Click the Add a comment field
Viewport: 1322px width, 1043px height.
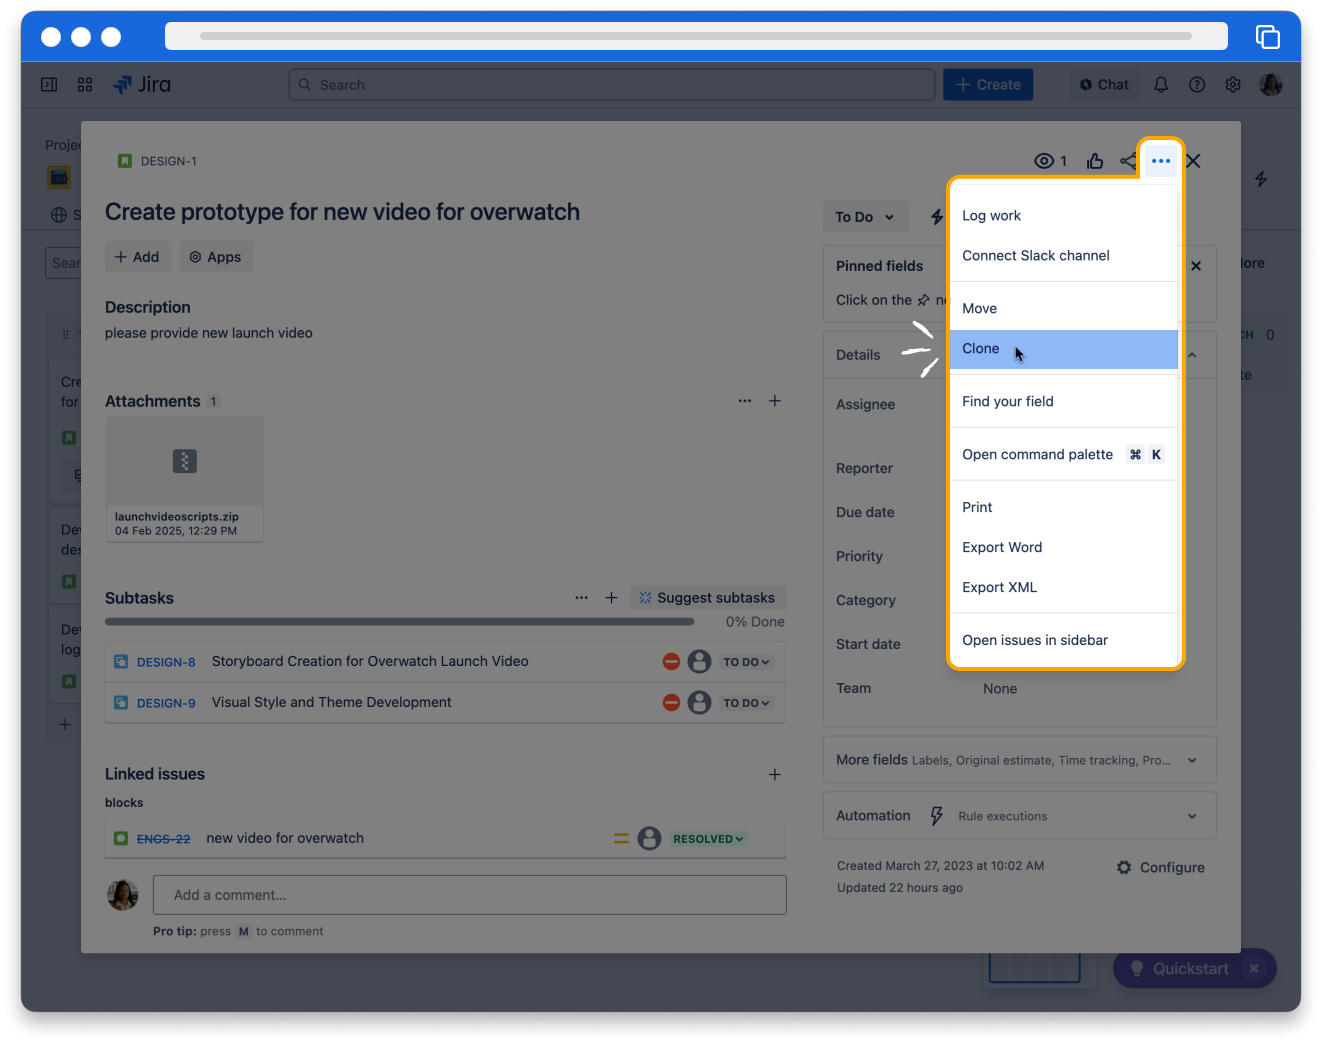pyautogui.click(x=470, y=895)
